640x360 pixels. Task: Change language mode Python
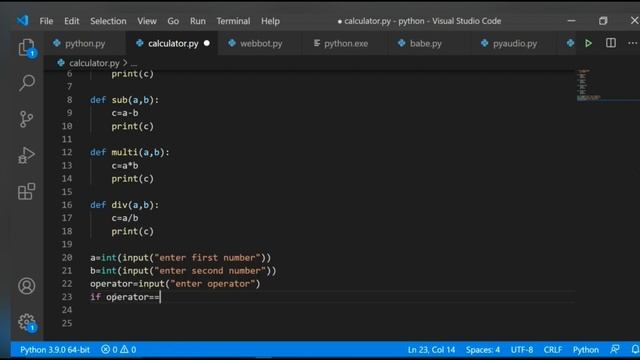point(585,350)
